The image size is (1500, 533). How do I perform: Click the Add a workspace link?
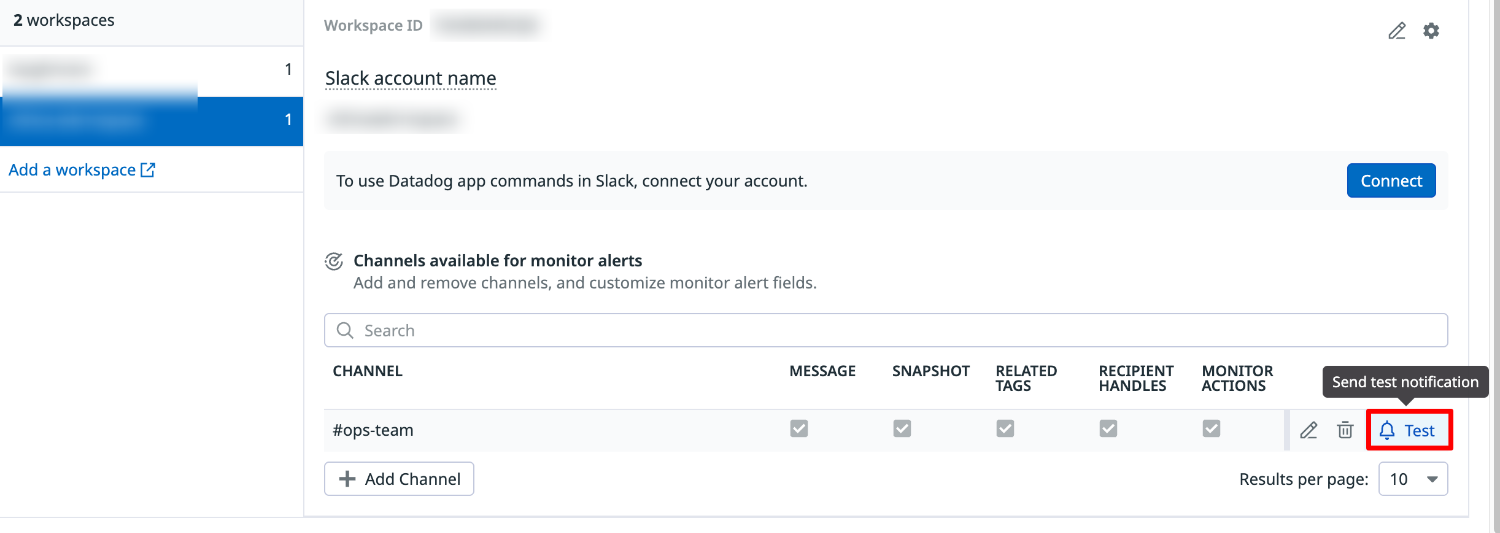pos(72,170)
